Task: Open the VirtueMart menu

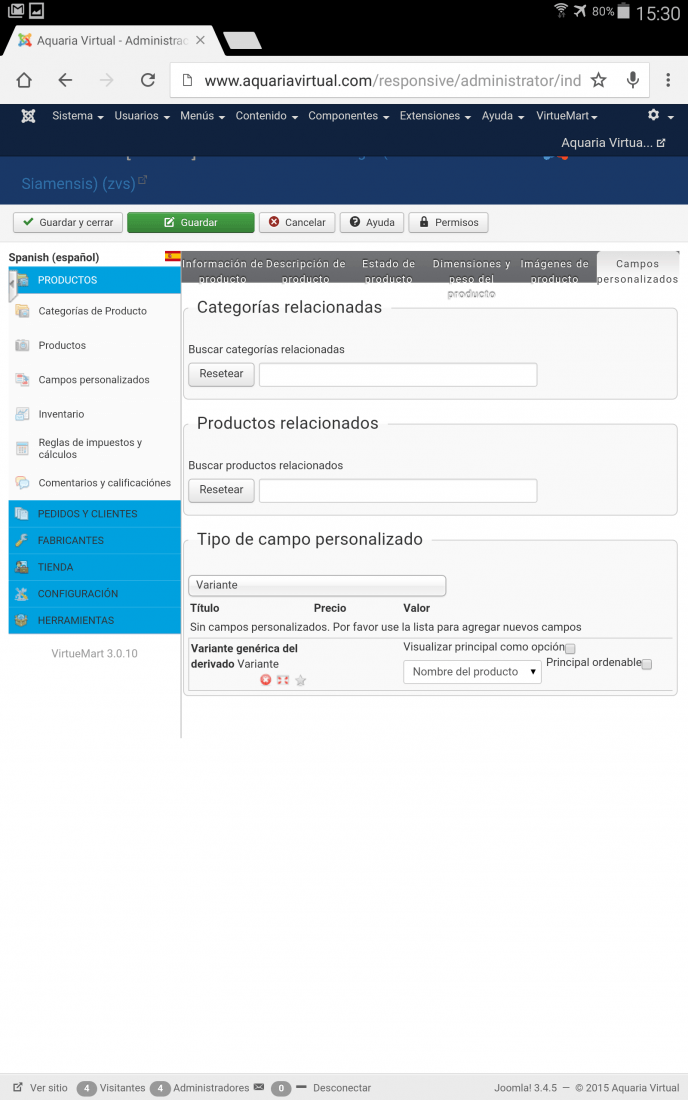Action: pyautogui.click(x=567, y=116)
